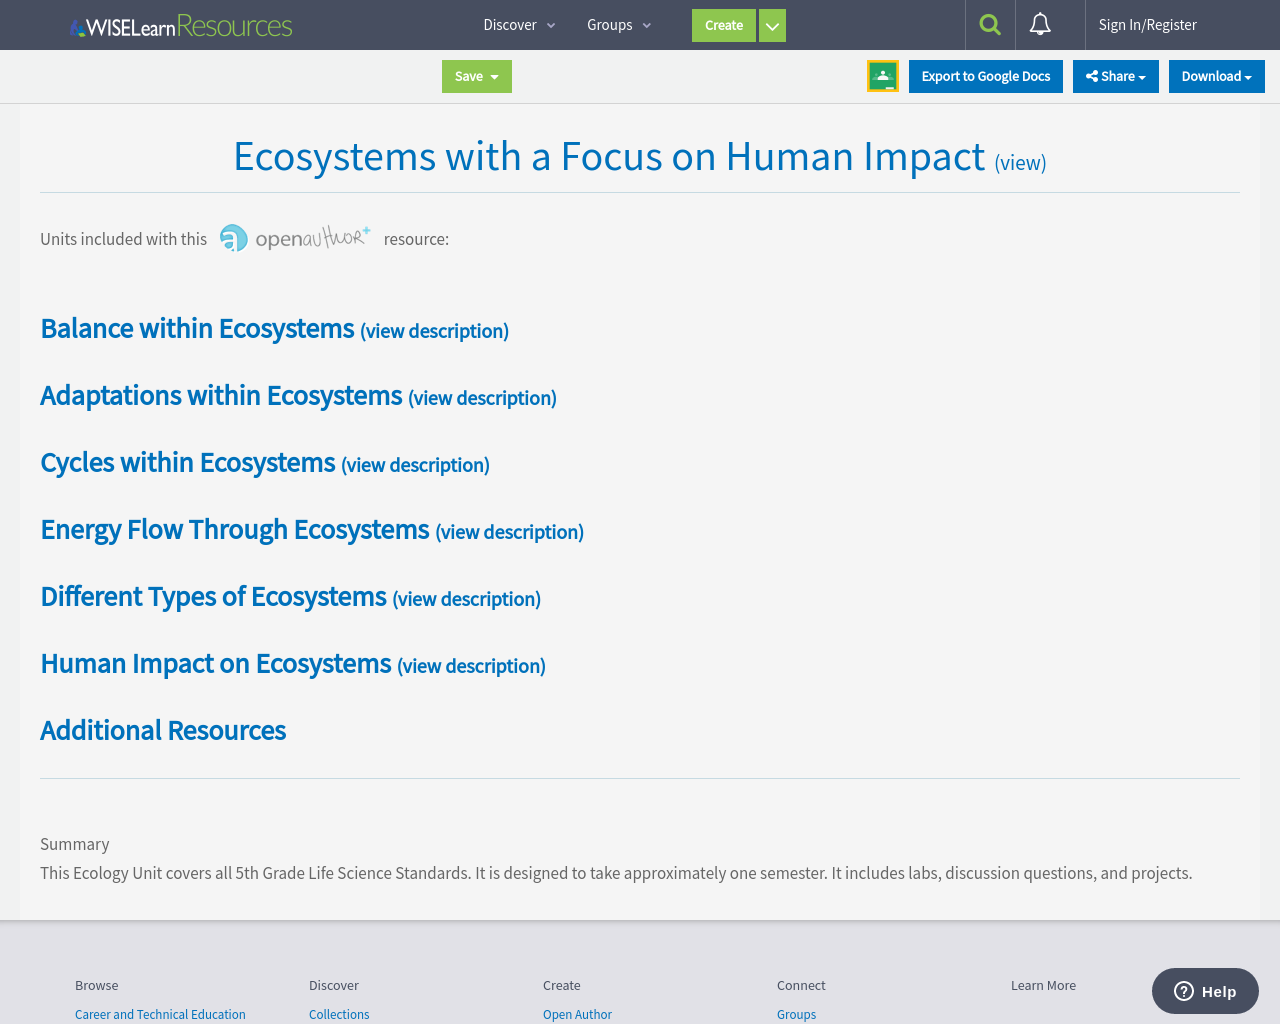
Task: Expand the Create button's dropdown arrow
Action: [x=772, y=25]
